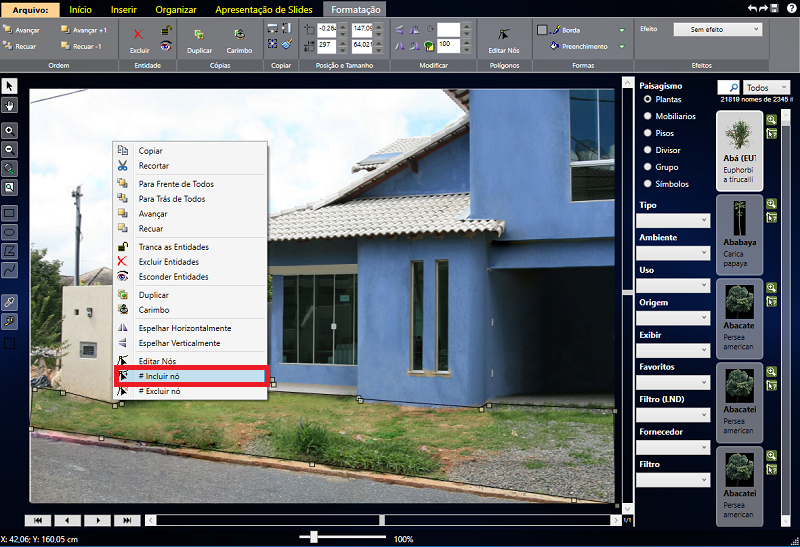Pick the rectangle shape tool
The height and width of the screenshot is (547, 800).
coord(9,213)
